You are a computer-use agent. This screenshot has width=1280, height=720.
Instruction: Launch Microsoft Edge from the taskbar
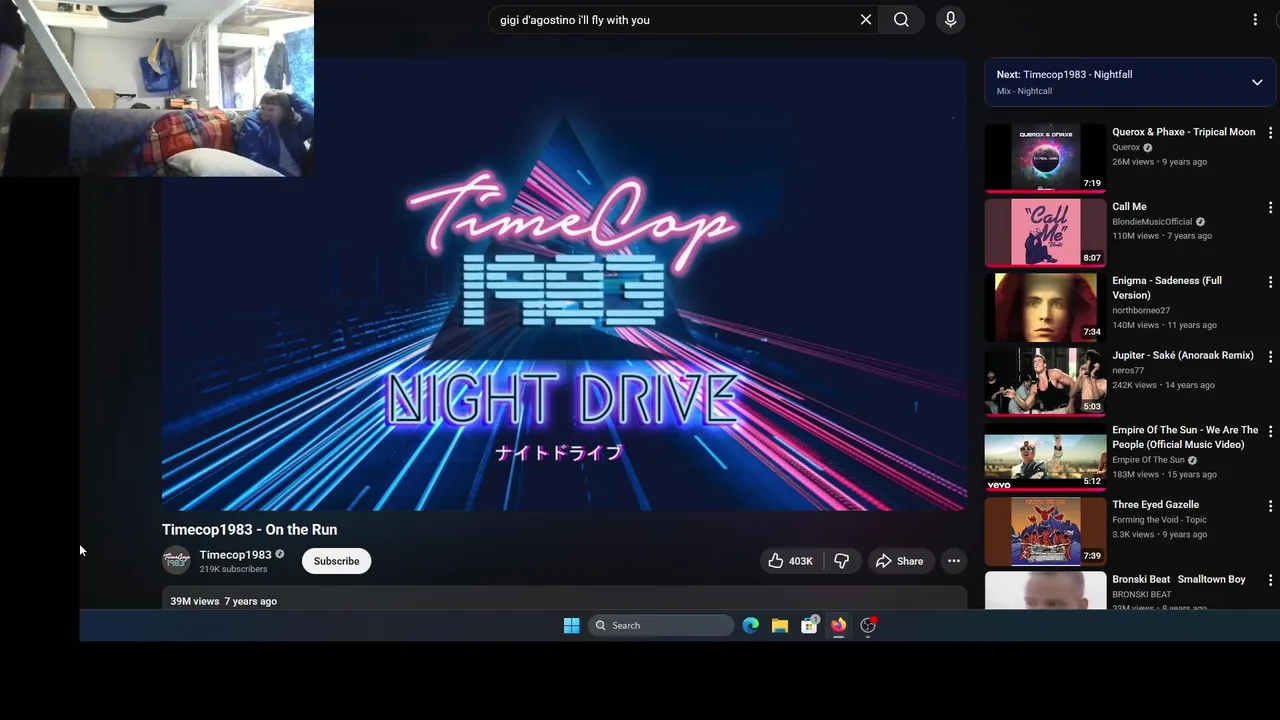tap(750, 626)
